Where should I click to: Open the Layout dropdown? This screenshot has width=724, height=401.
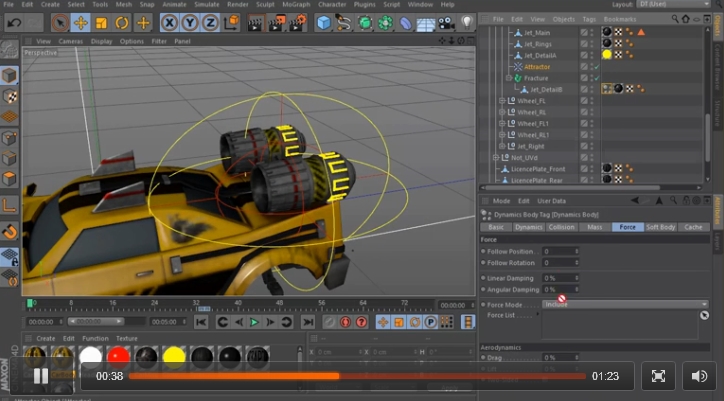tap(673, 4)
